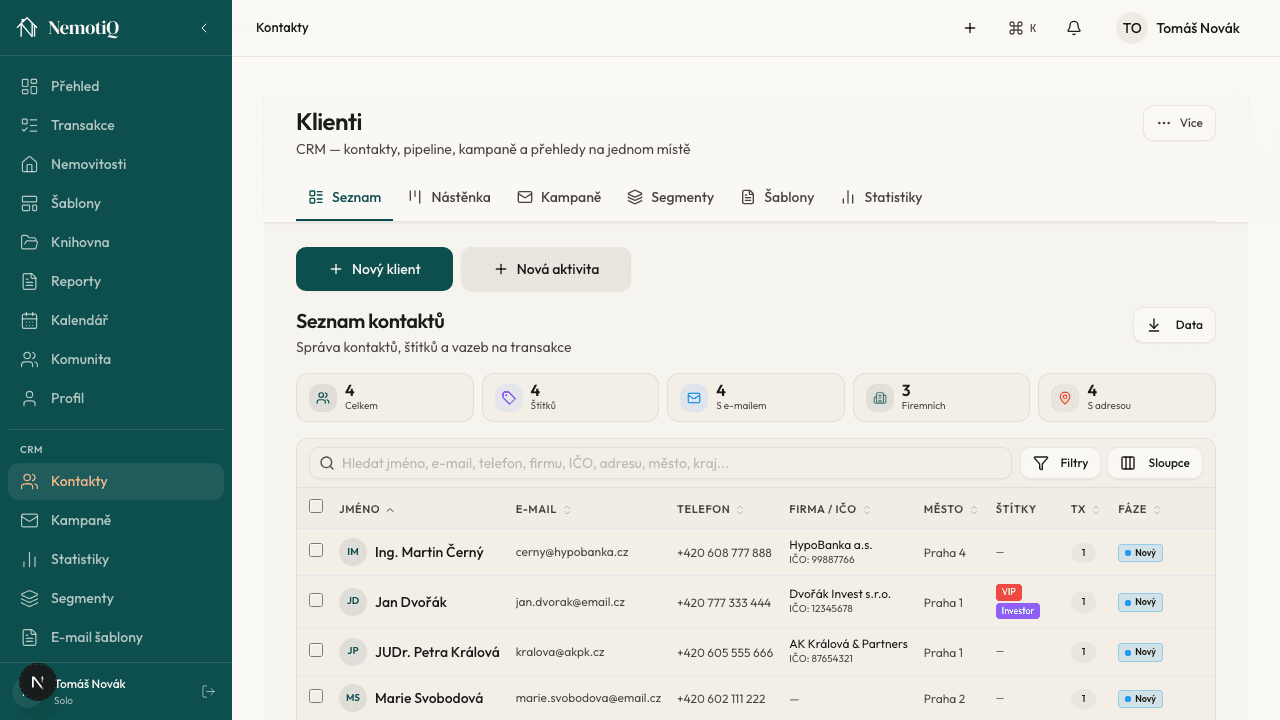Open Komunita in the sidebar
Screen dimensions: 1280x720
click(116, 359)
